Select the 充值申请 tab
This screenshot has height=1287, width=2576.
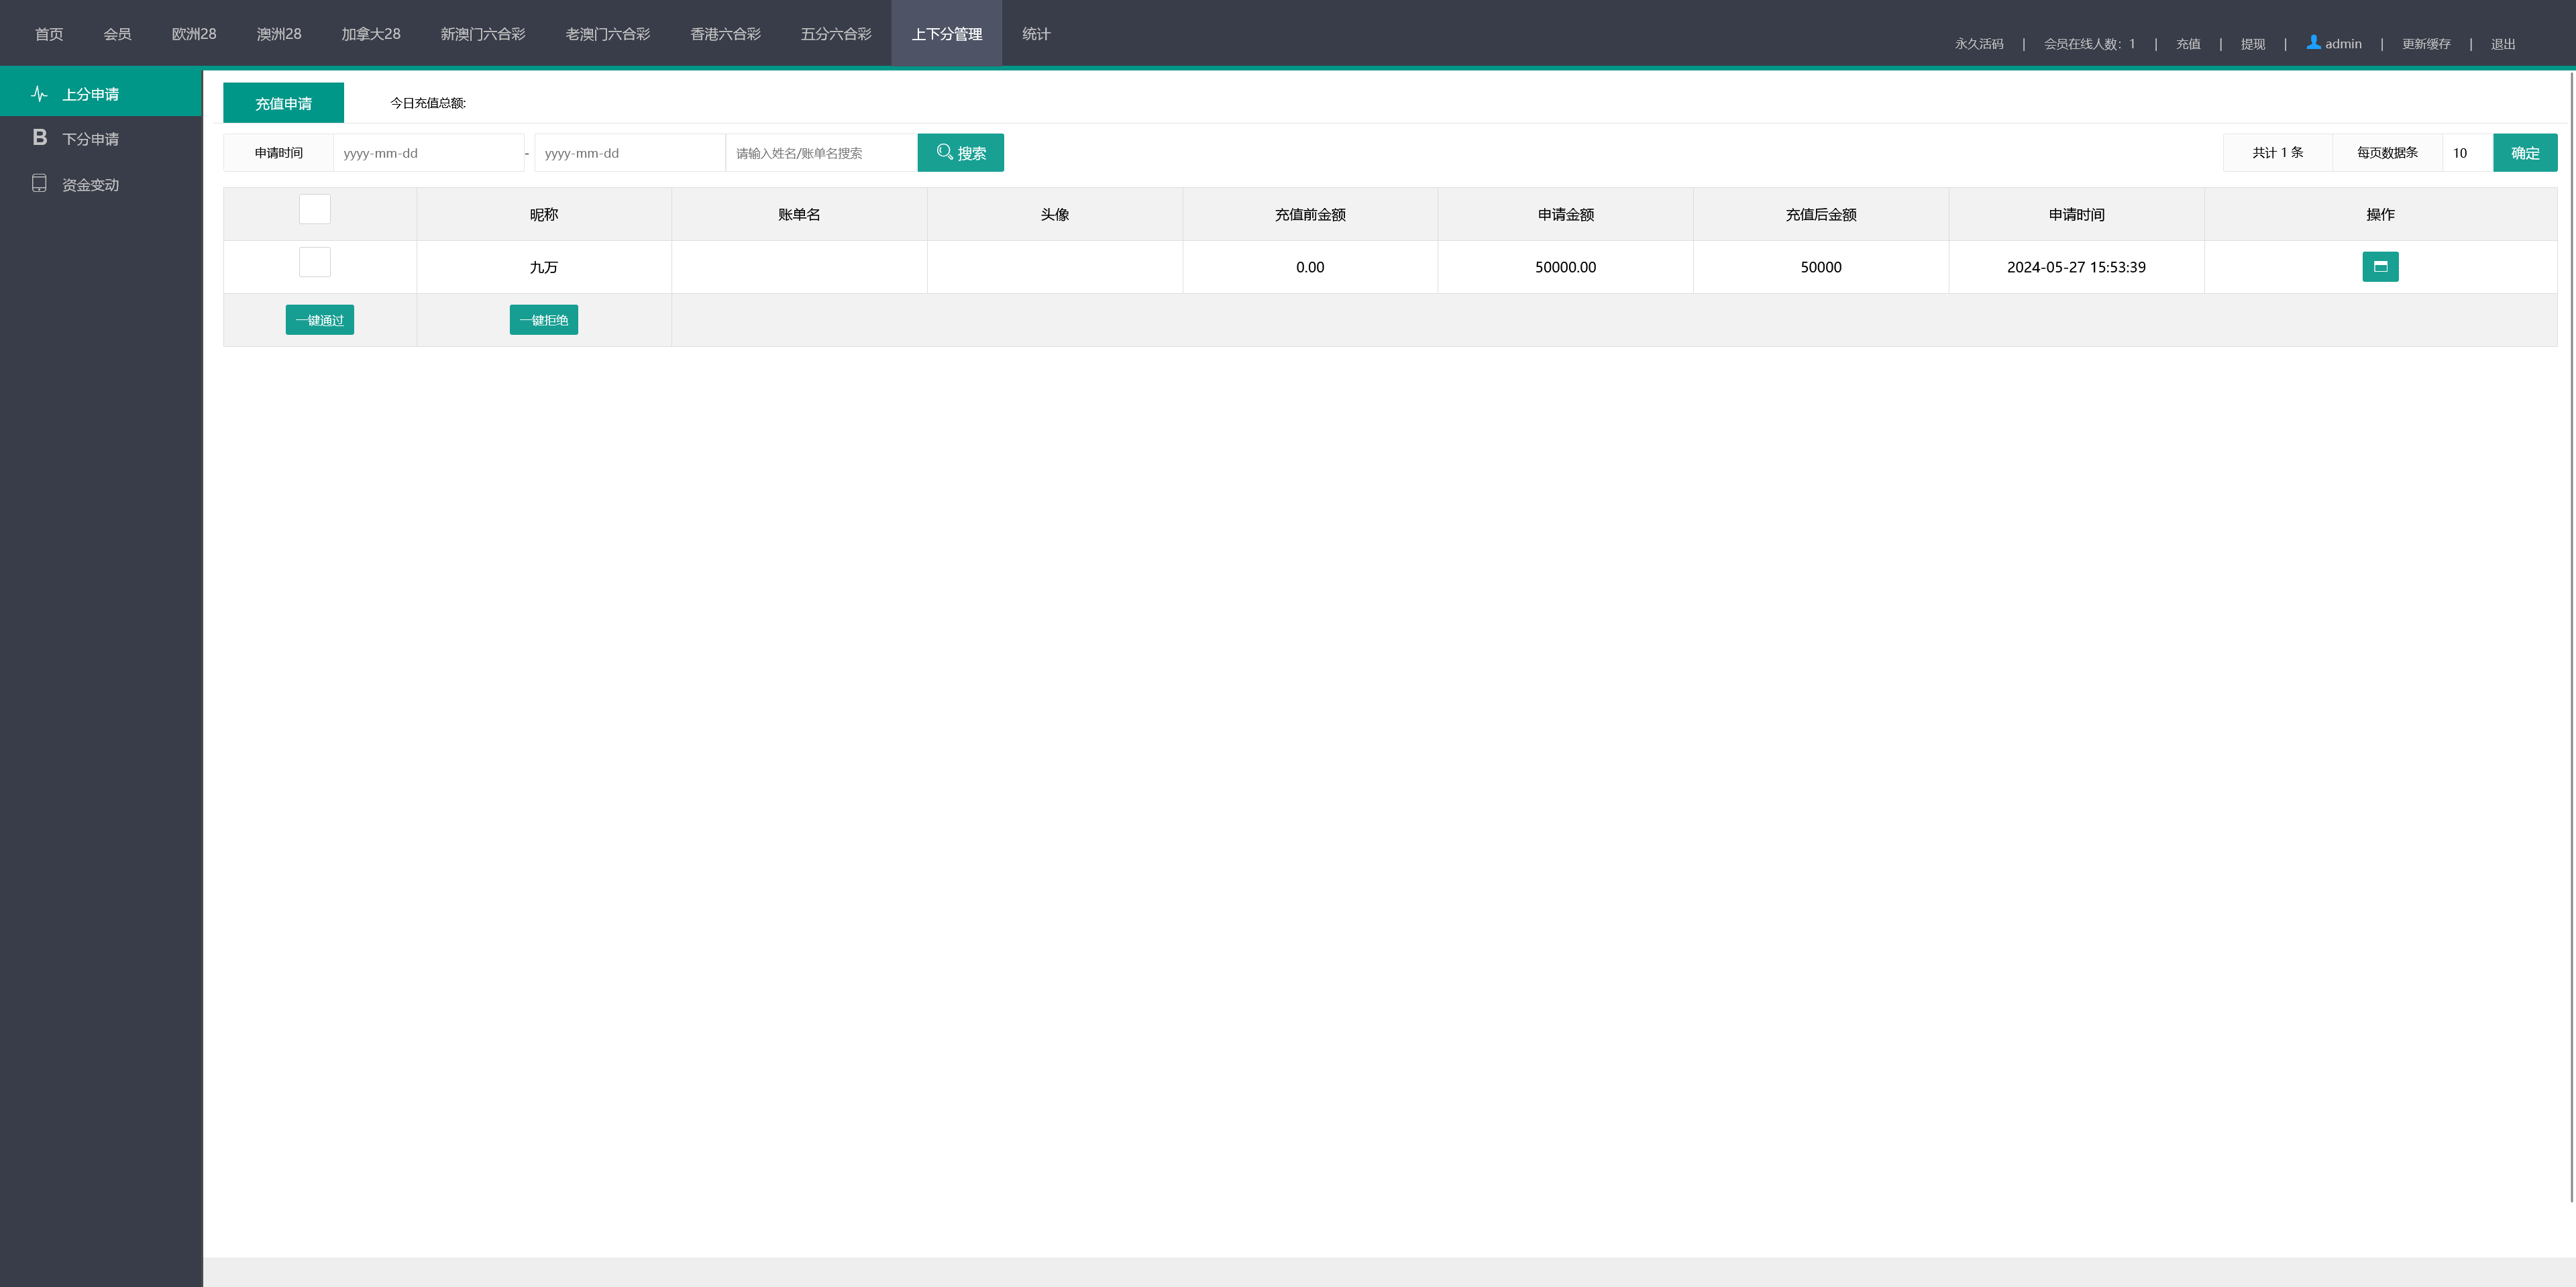point(283,103)
